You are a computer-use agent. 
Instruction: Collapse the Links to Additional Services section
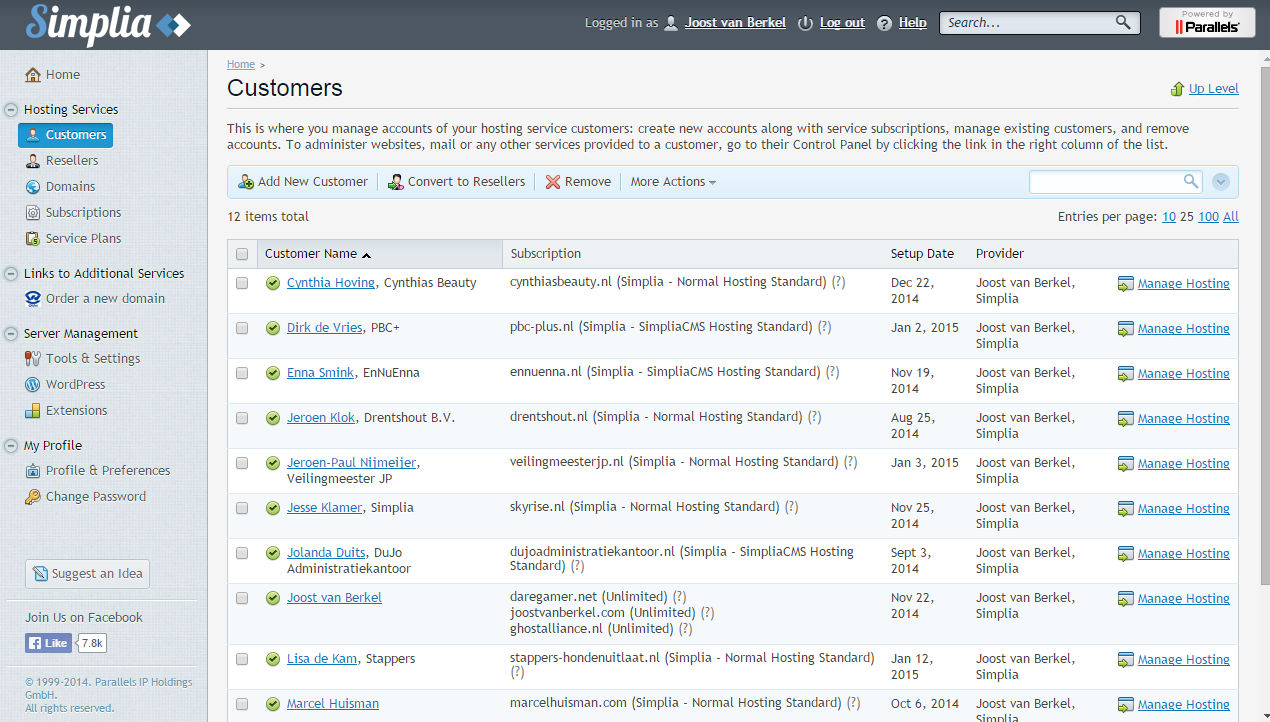(x=11, y=273)
